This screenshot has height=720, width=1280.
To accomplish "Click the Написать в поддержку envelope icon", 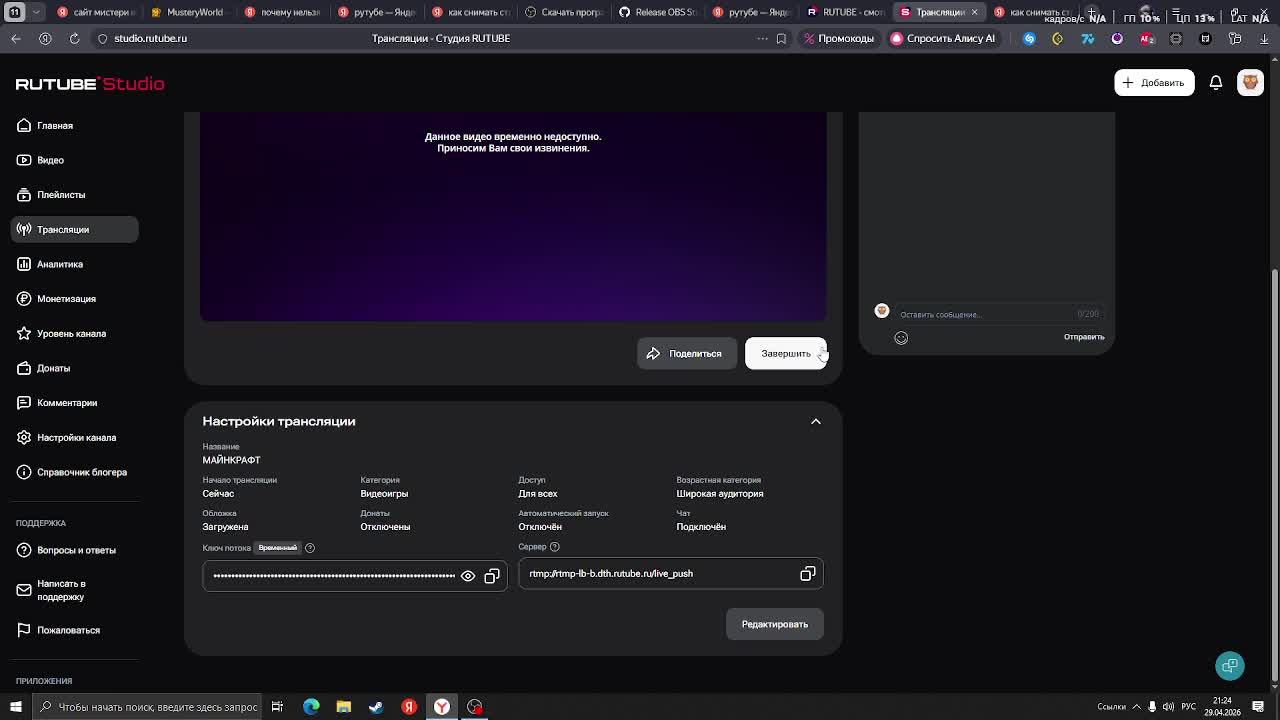I will pos(24,590).
